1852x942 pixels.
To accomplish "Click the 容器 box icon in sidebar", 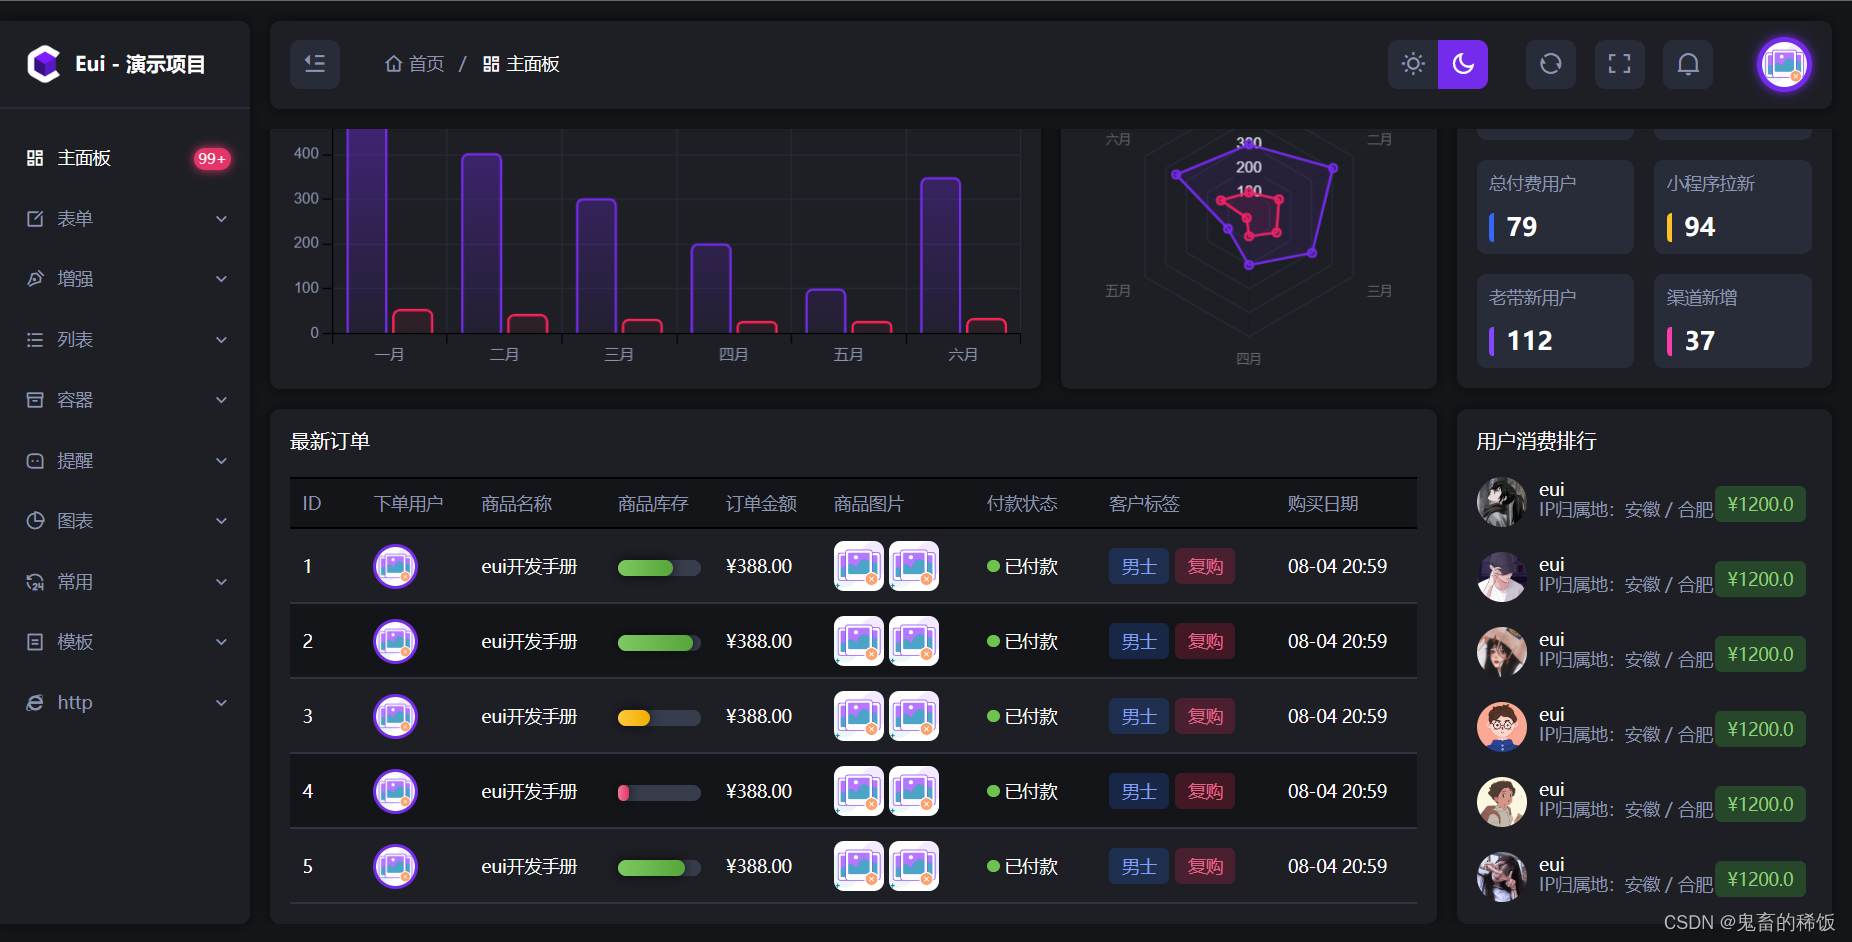I will (x=35, y=400).
